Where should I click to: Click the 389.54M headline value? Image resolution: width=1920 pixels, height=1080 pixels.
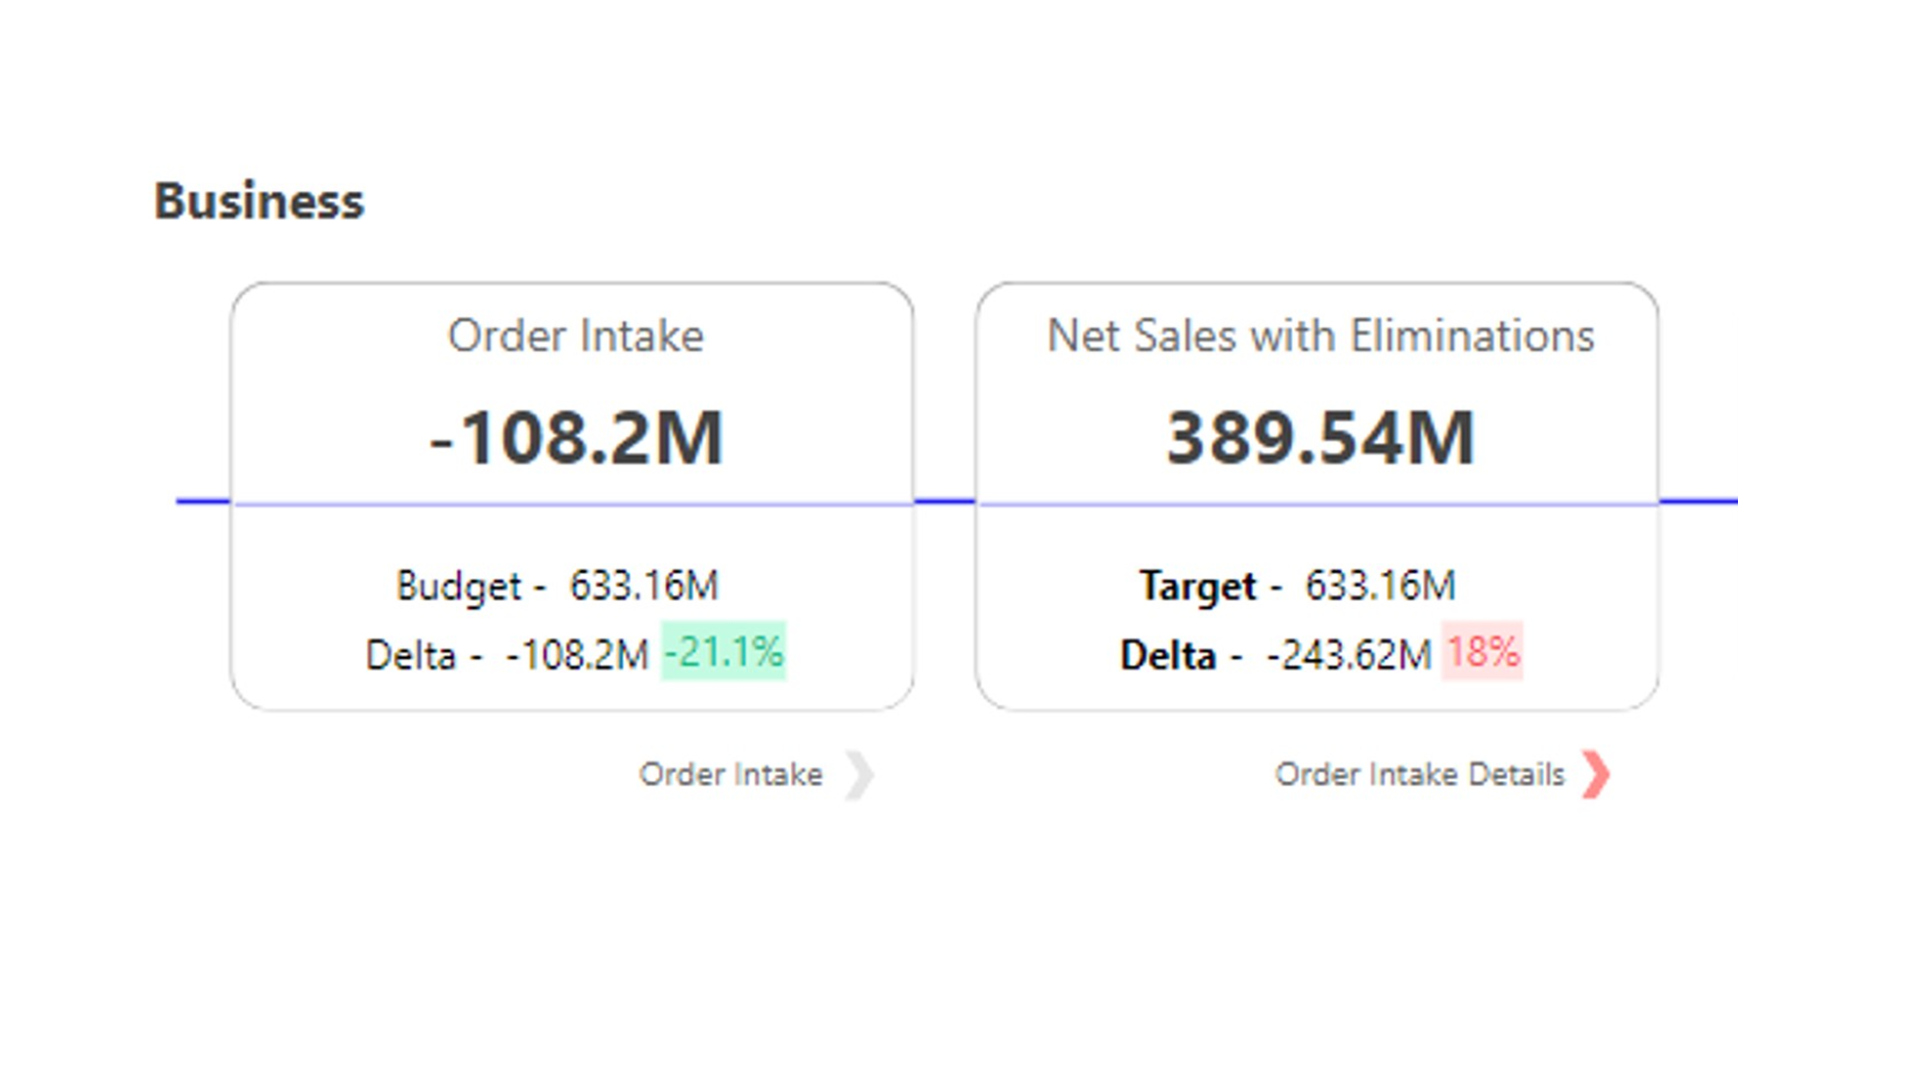coord(1320,438)
